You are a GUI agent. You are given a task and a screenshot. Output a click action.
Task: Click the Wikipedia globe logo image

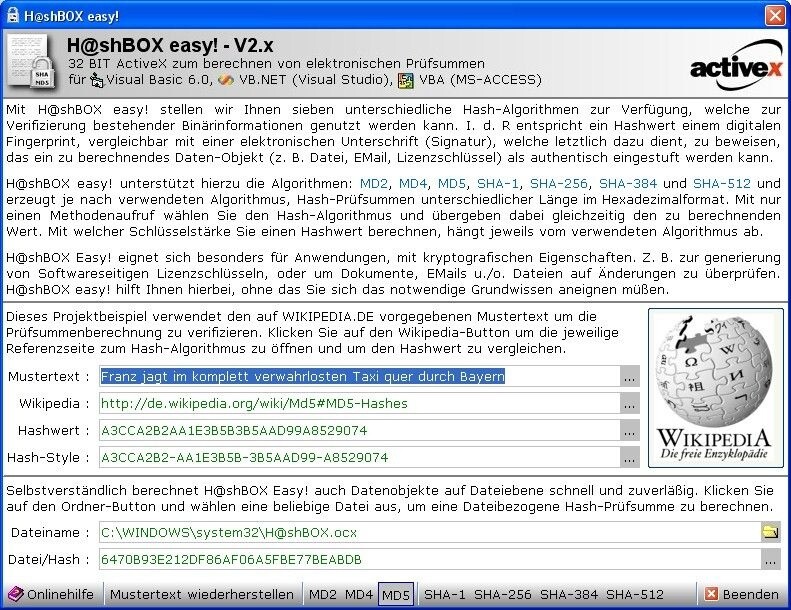point(714,386)
